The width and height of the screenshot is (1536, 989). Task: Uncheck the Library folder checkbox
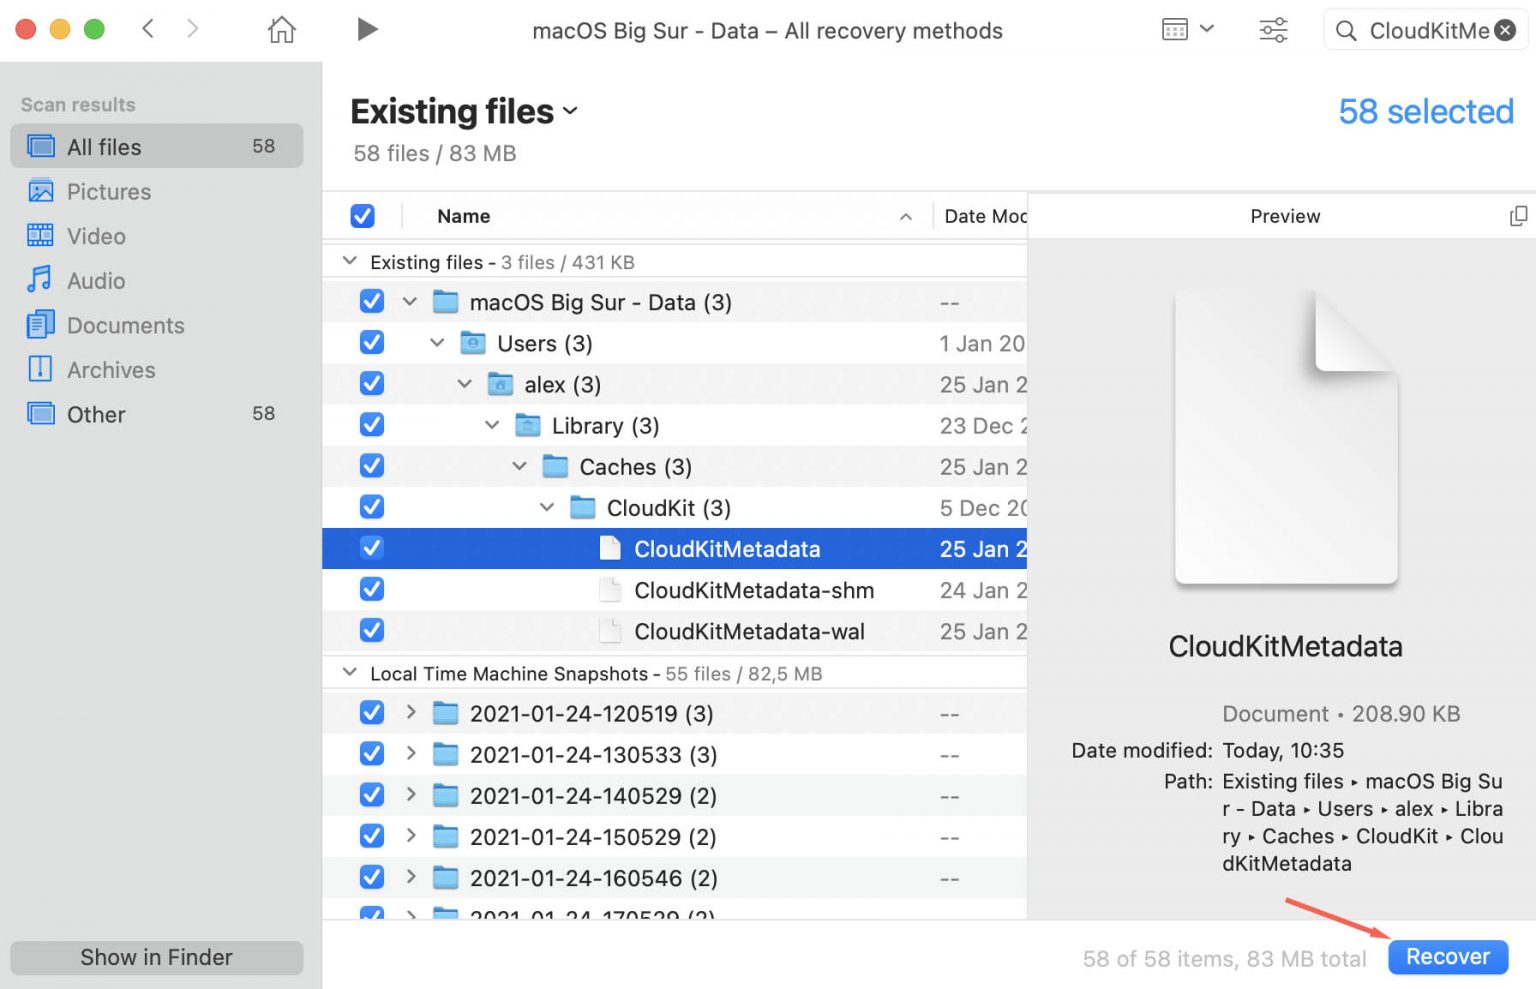click(x=371, y=424)
